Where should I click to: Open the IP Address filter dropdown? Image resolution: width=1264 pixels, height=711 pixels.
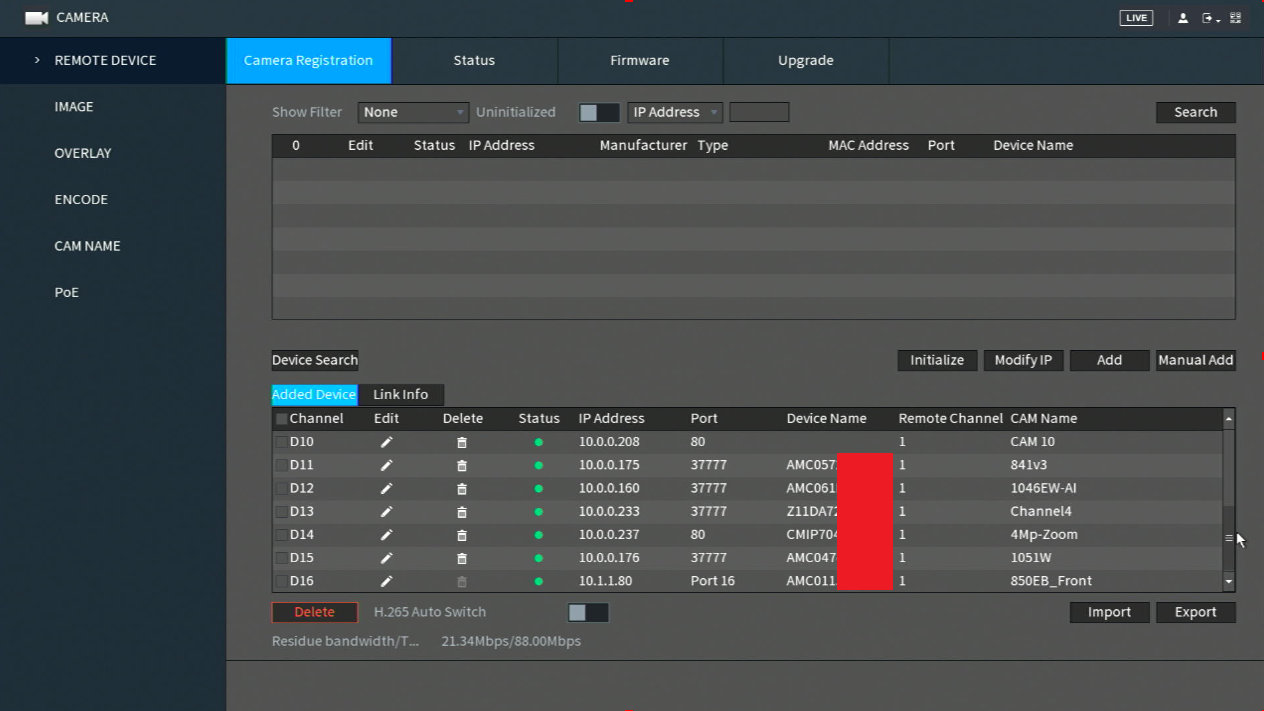point(675,113)
